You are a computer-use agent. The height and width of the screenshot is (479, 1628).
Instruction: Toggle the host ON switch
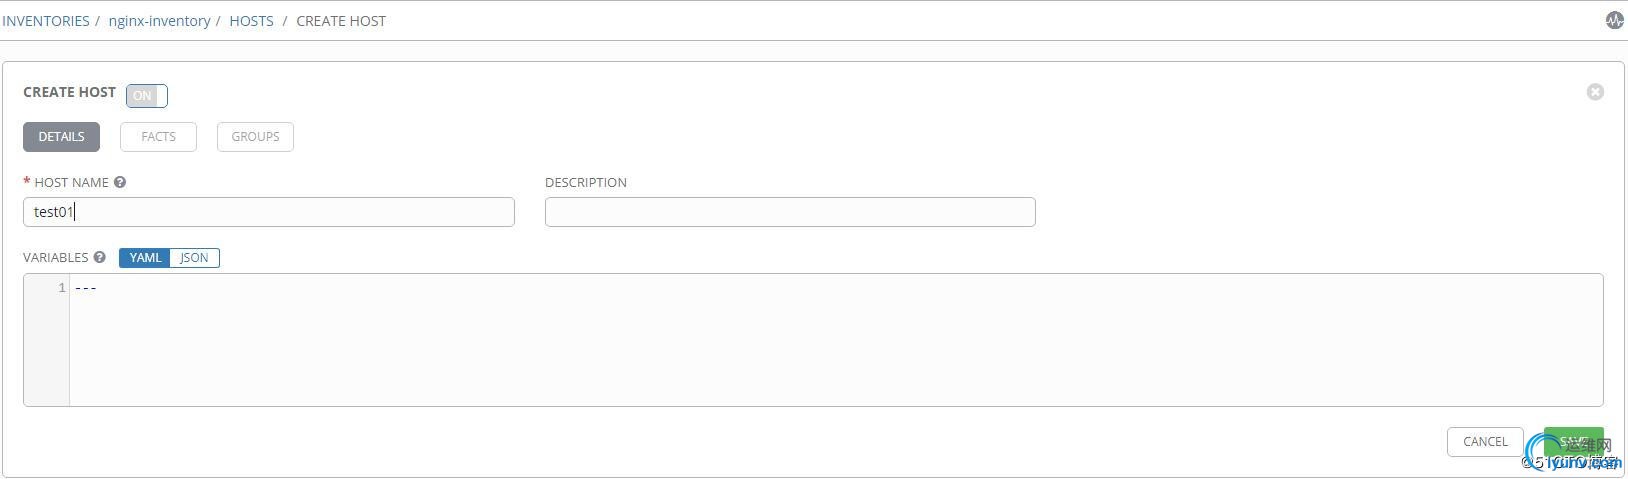point(146,95)
